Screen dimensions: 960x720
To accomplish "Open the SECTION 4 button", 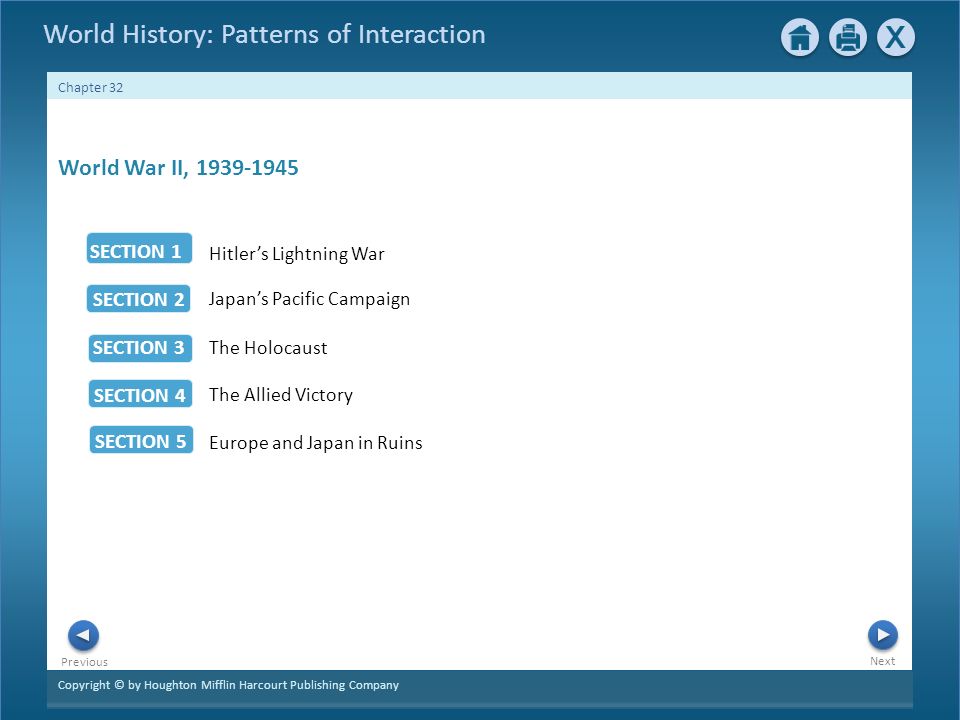I will click(140, 394).
